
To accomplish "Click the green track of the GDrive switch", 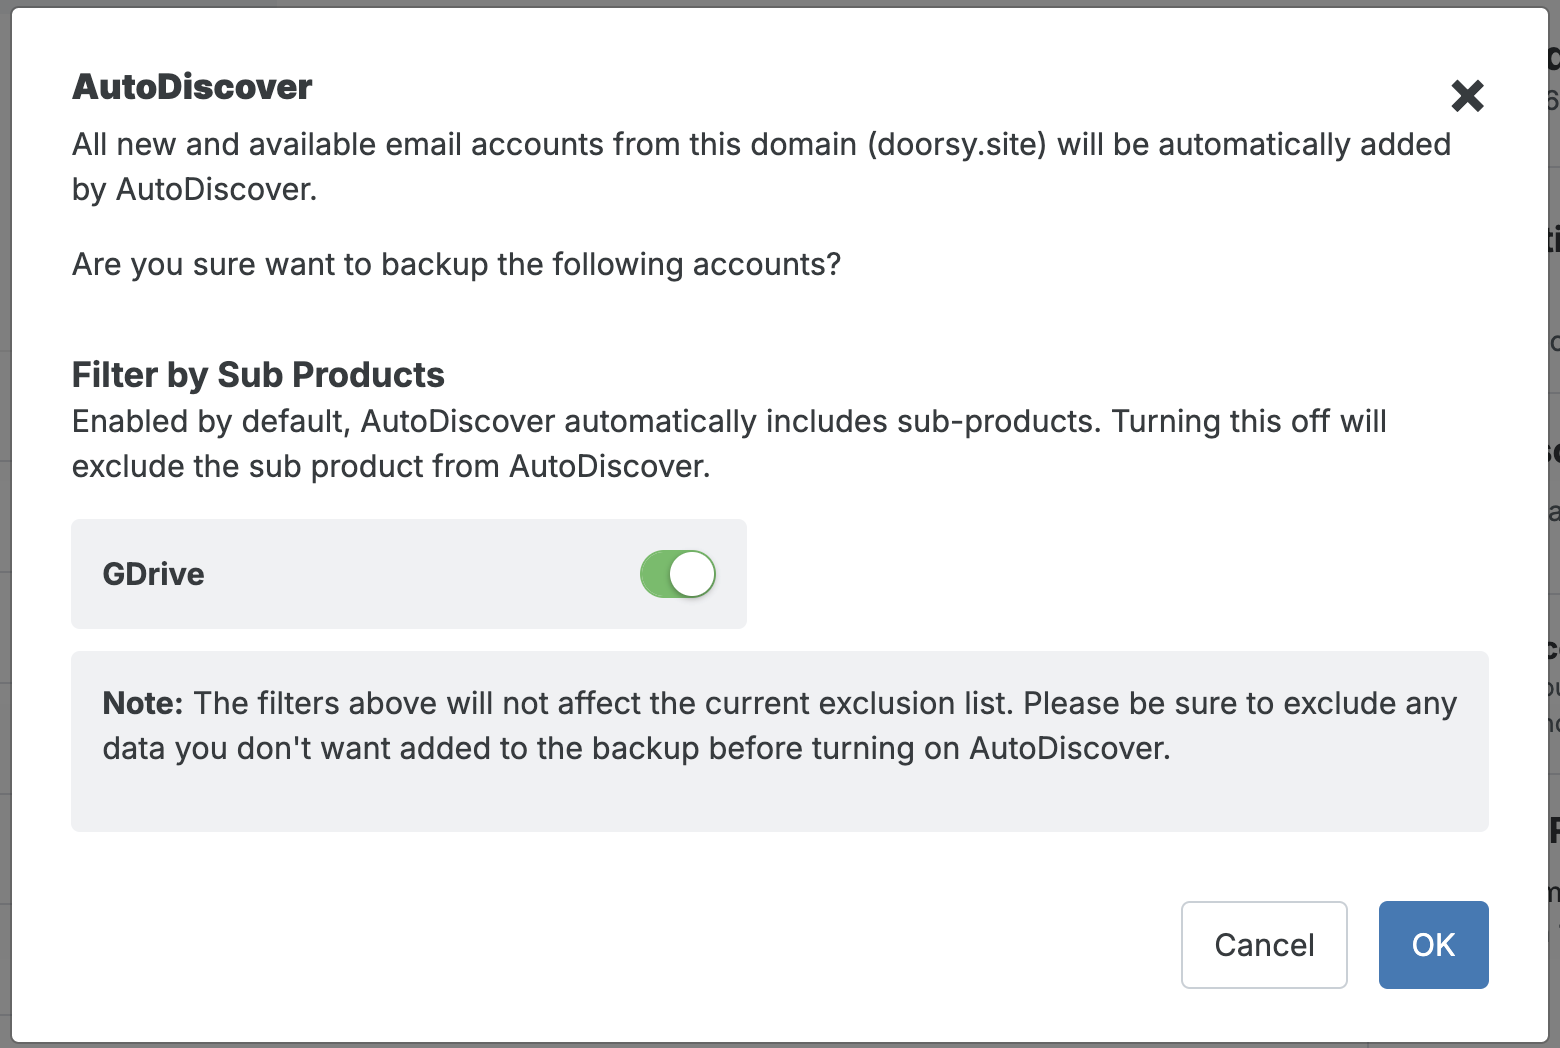I will point(655,574).
